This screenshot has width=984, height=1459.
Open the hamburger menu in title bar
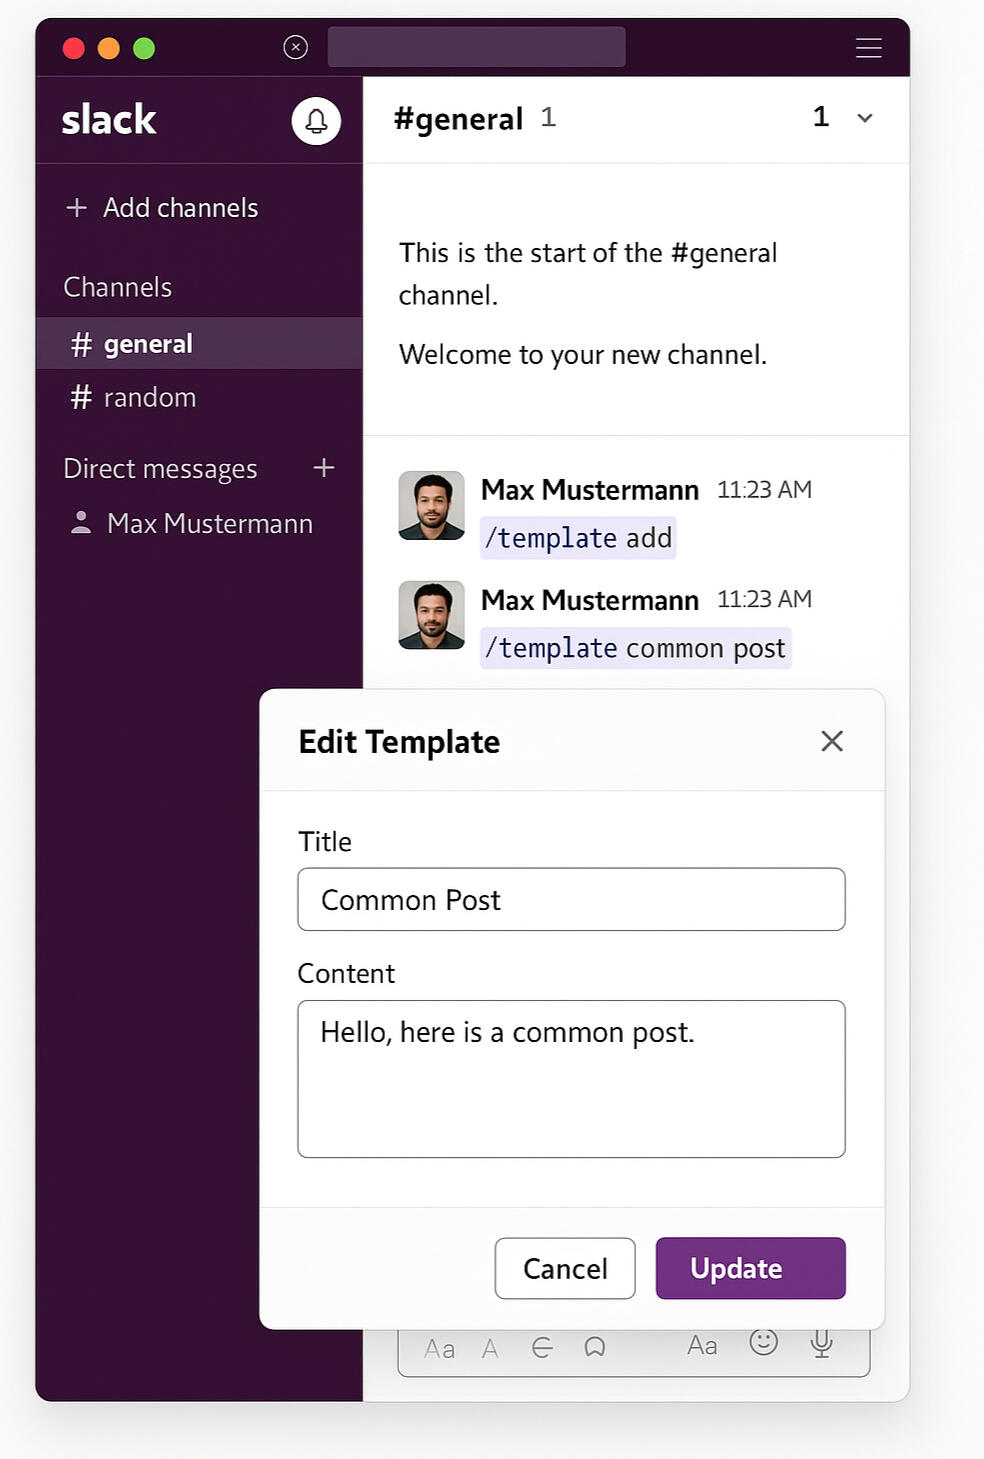pos(868,48)
